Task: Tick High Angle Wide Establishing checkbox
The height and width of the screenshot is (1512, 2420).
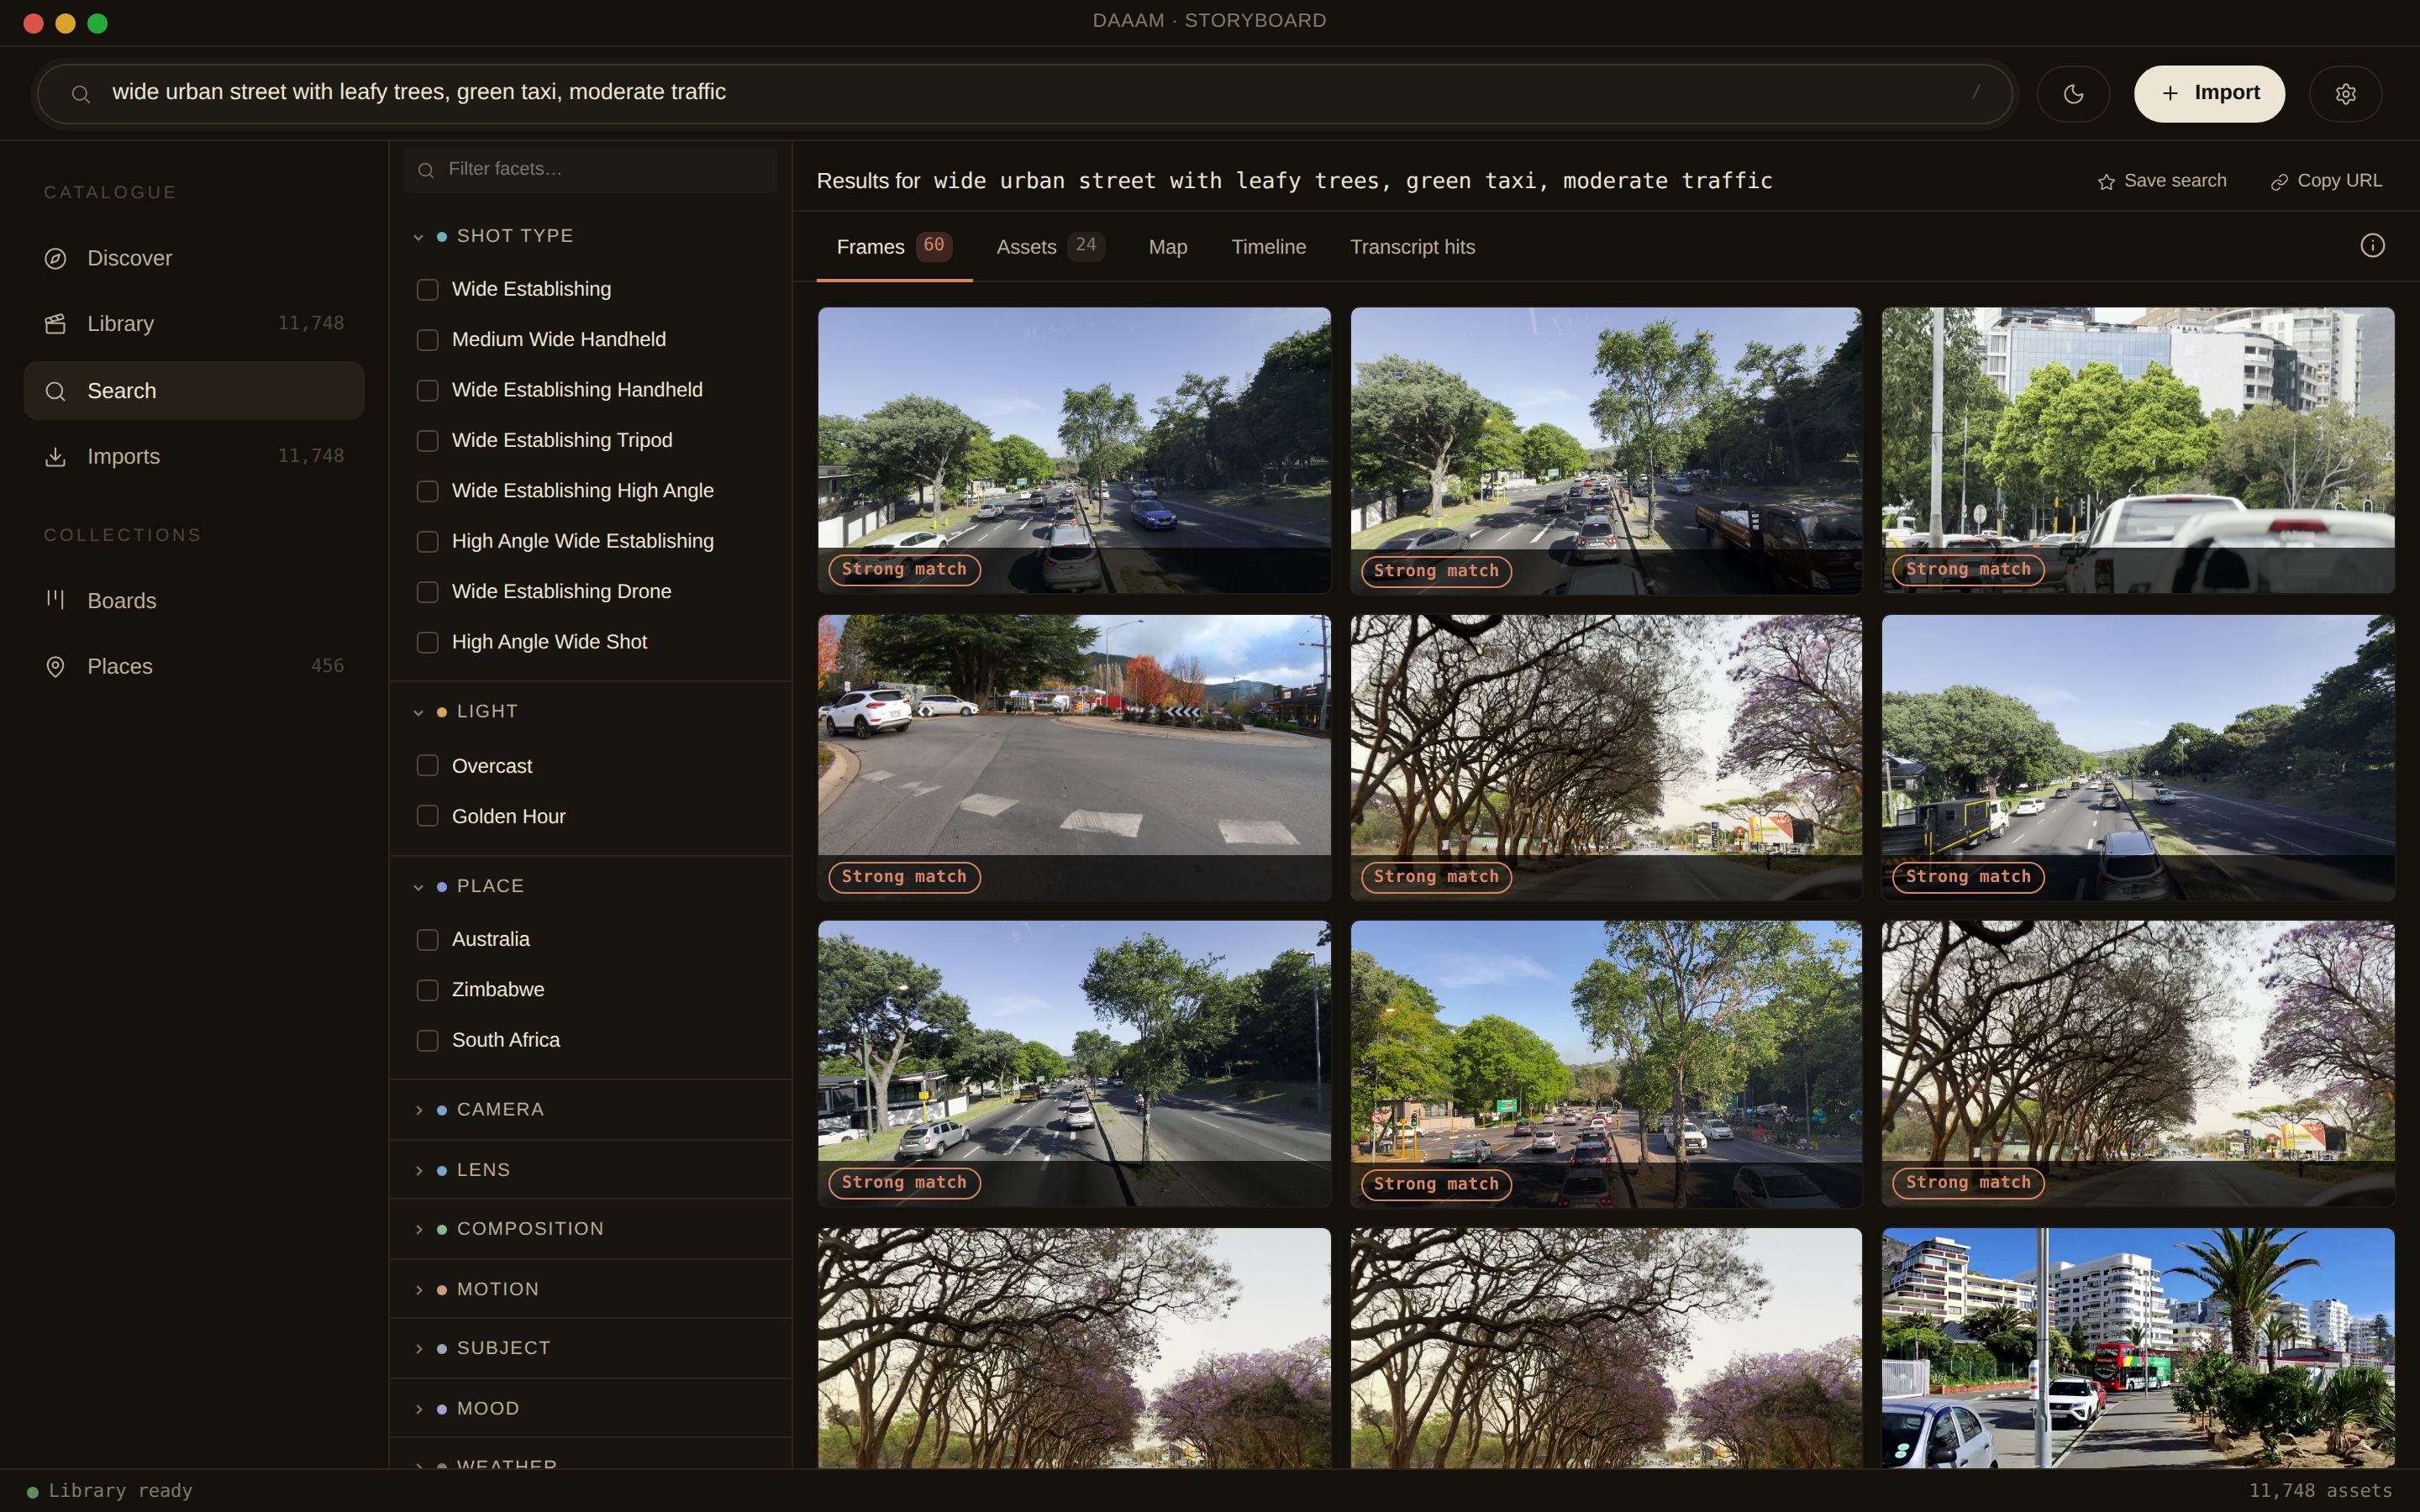Action: pyautogui.click(x=428, y=541)
